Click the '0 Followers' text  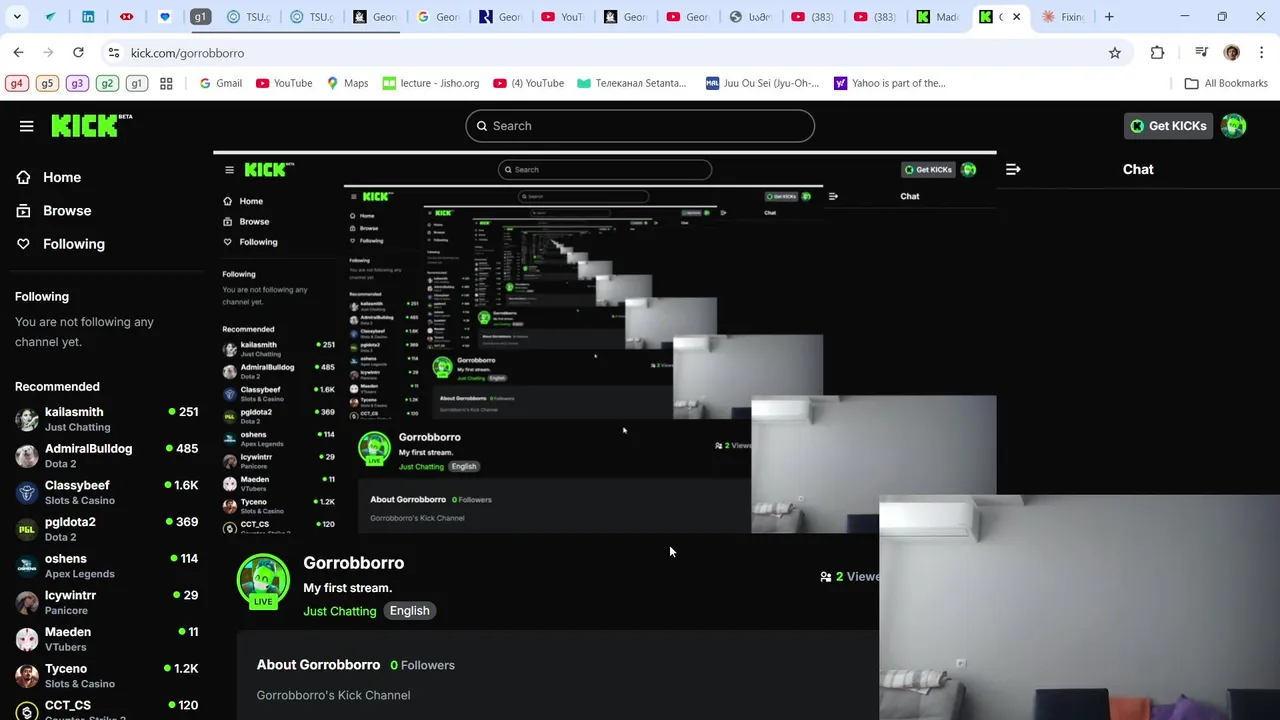click(422, 665)
